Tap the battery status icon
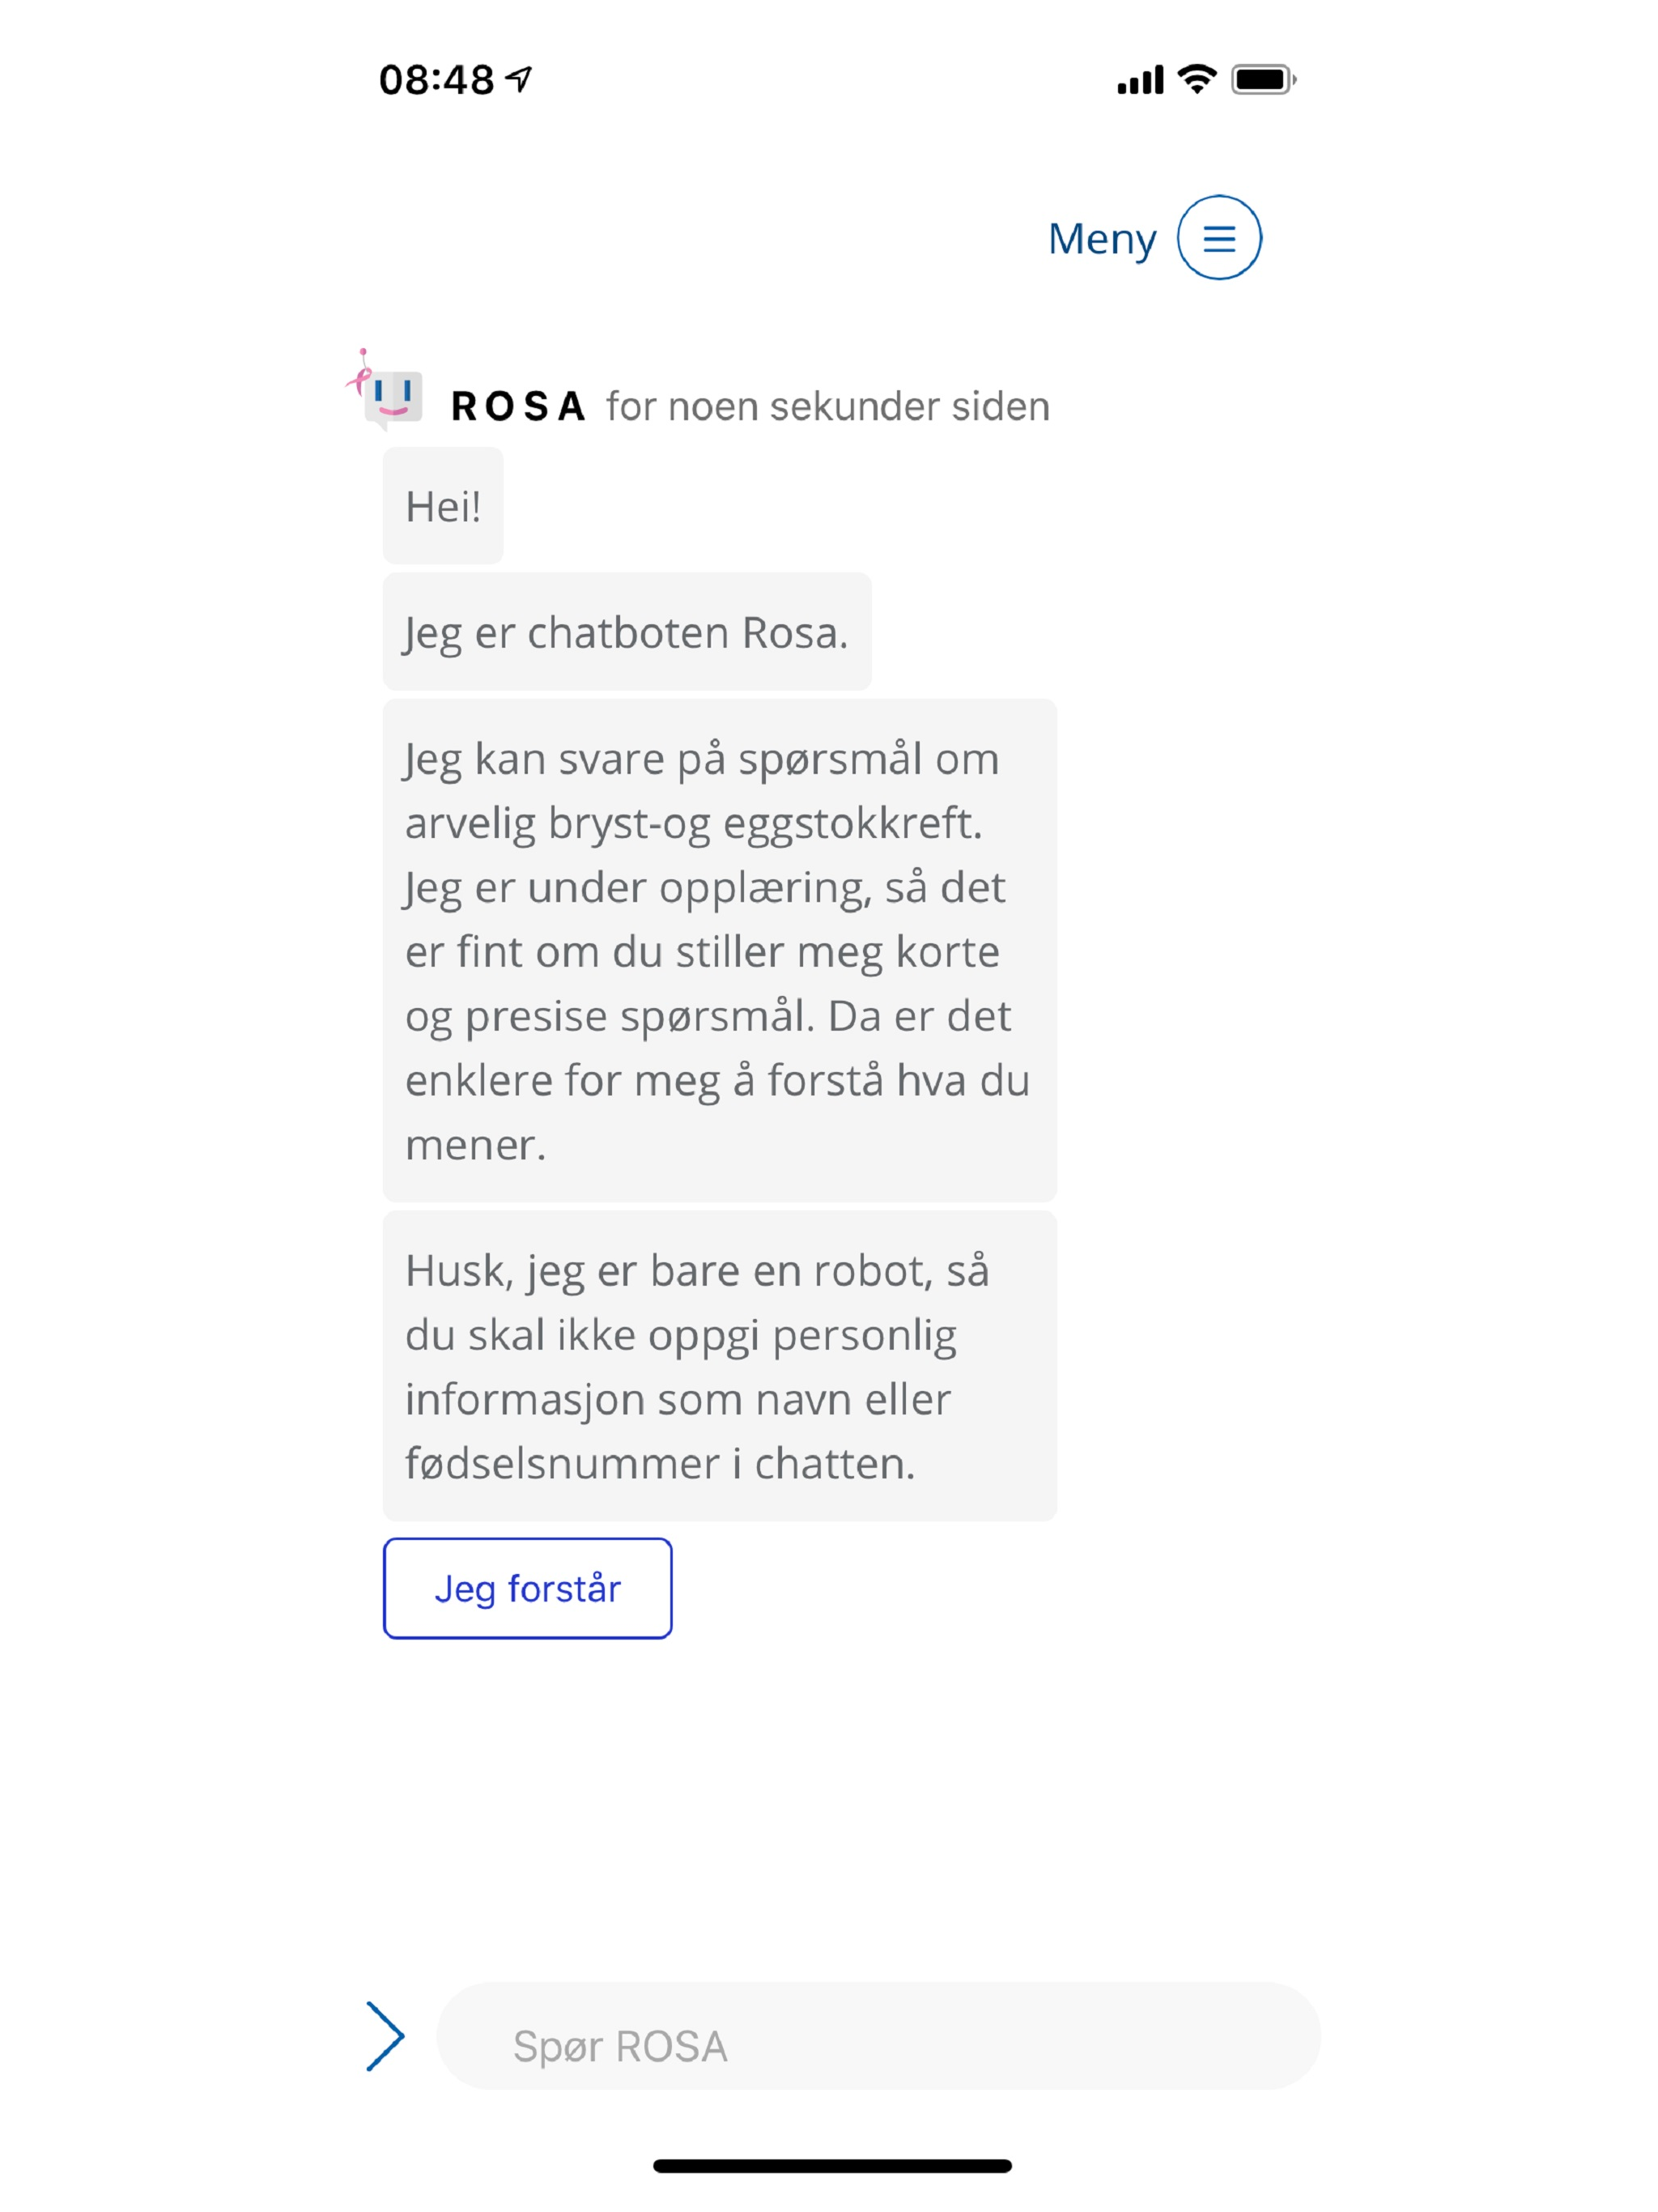This screenshot has height=2212, width=1658. pos(1264,79)
